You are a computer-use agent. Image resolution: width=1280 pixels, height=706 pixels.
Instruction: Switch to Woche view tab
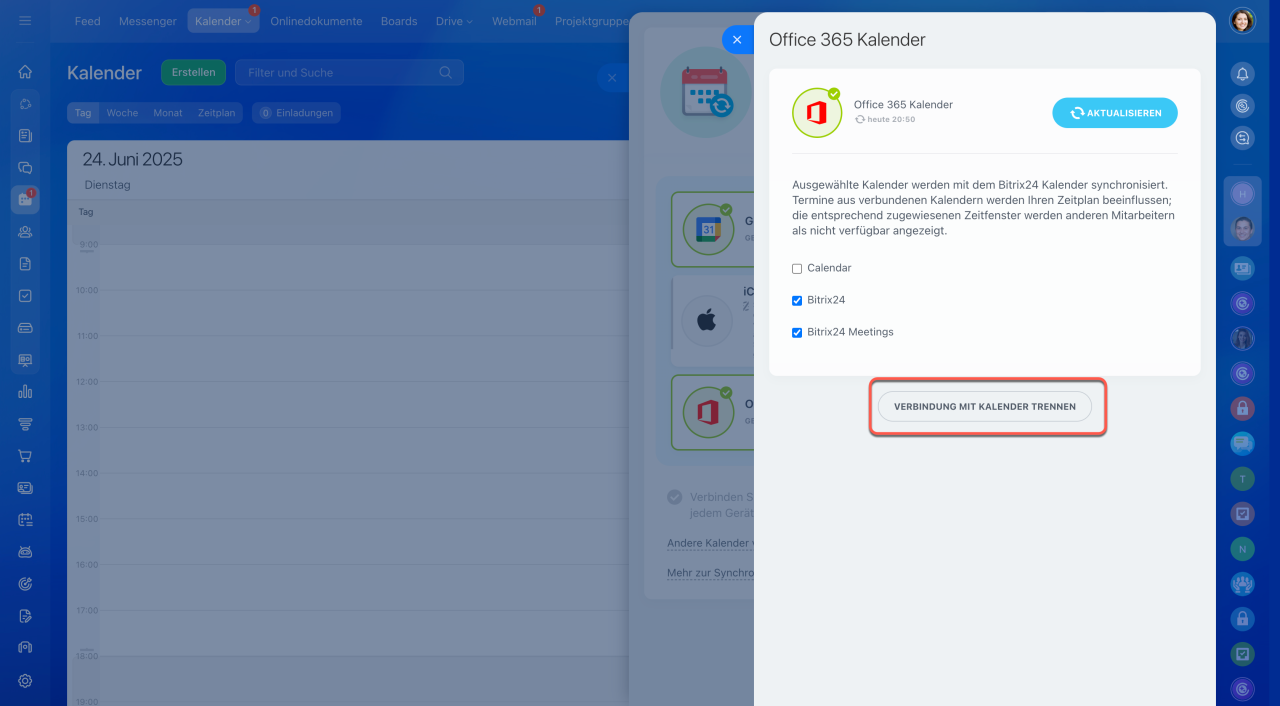click(x=122, y=113)
